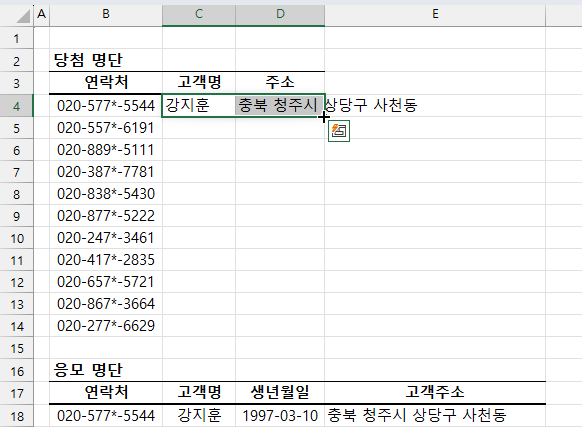Select row 14 header

pos(16,326)
